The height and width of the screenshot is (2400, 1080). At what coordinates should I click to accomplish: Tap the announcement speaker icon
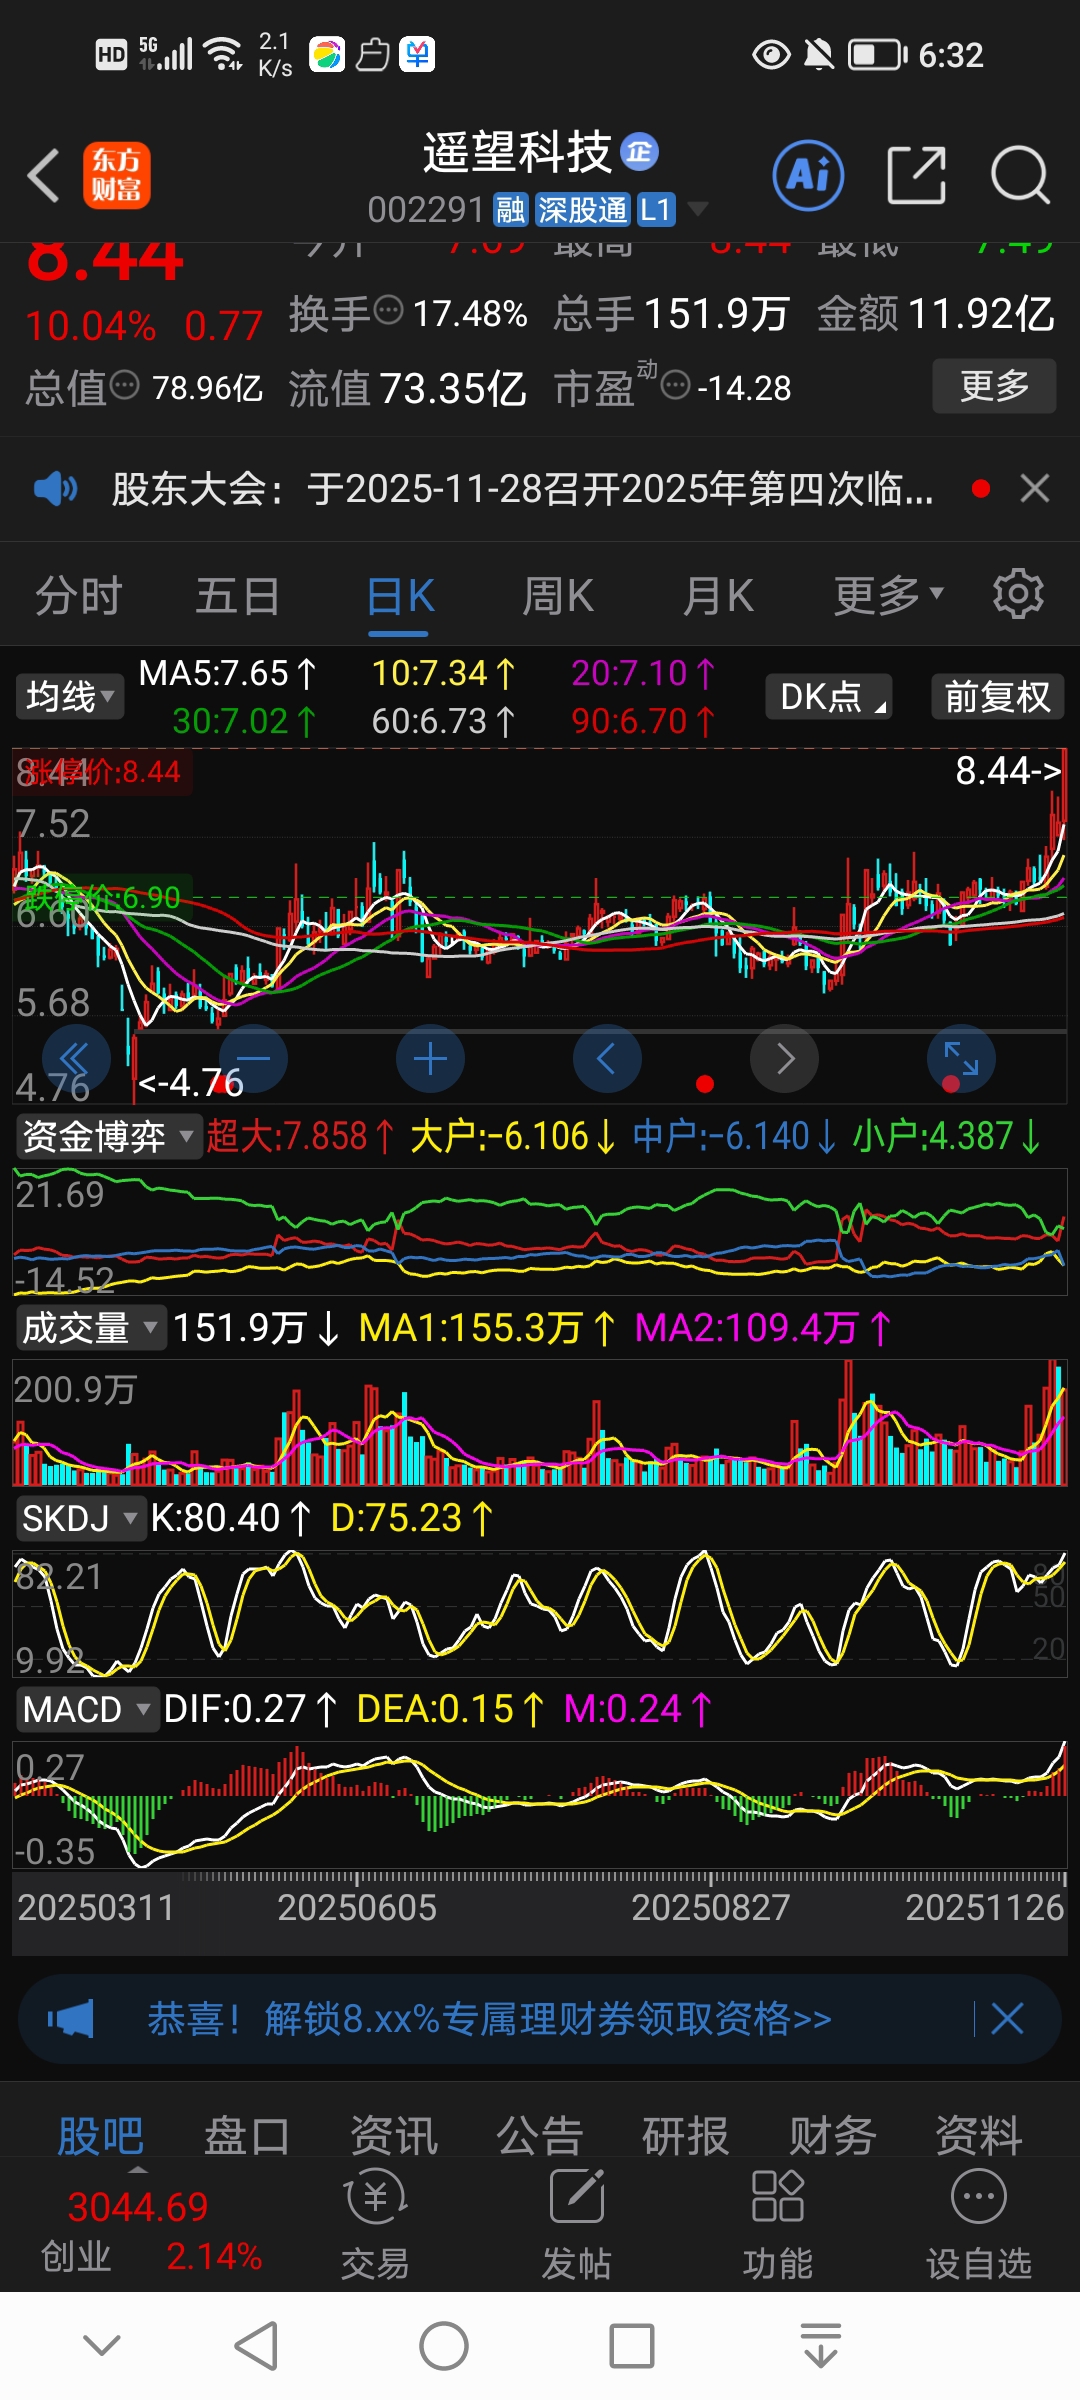click(55, 489)
